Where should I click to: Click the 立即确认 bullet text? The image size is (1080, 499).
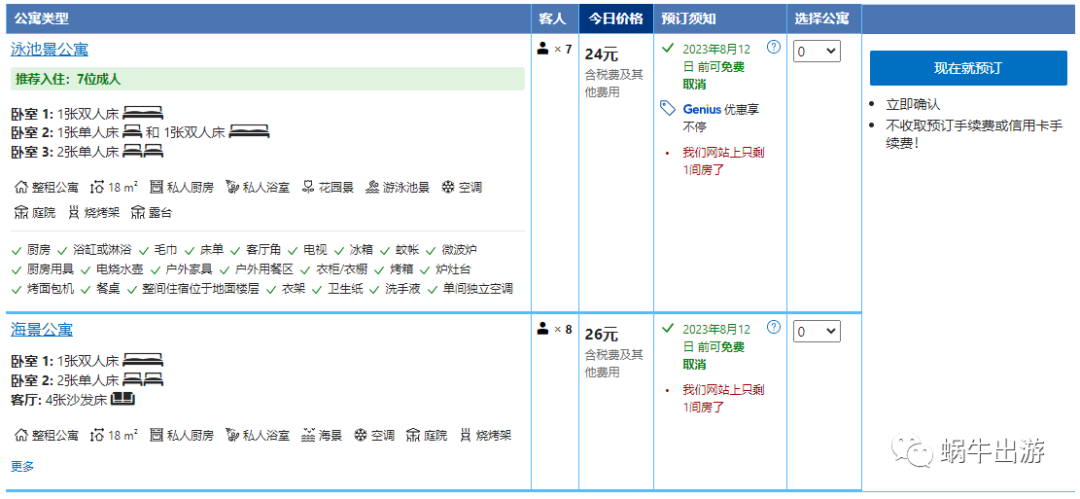tap(913, 105)
